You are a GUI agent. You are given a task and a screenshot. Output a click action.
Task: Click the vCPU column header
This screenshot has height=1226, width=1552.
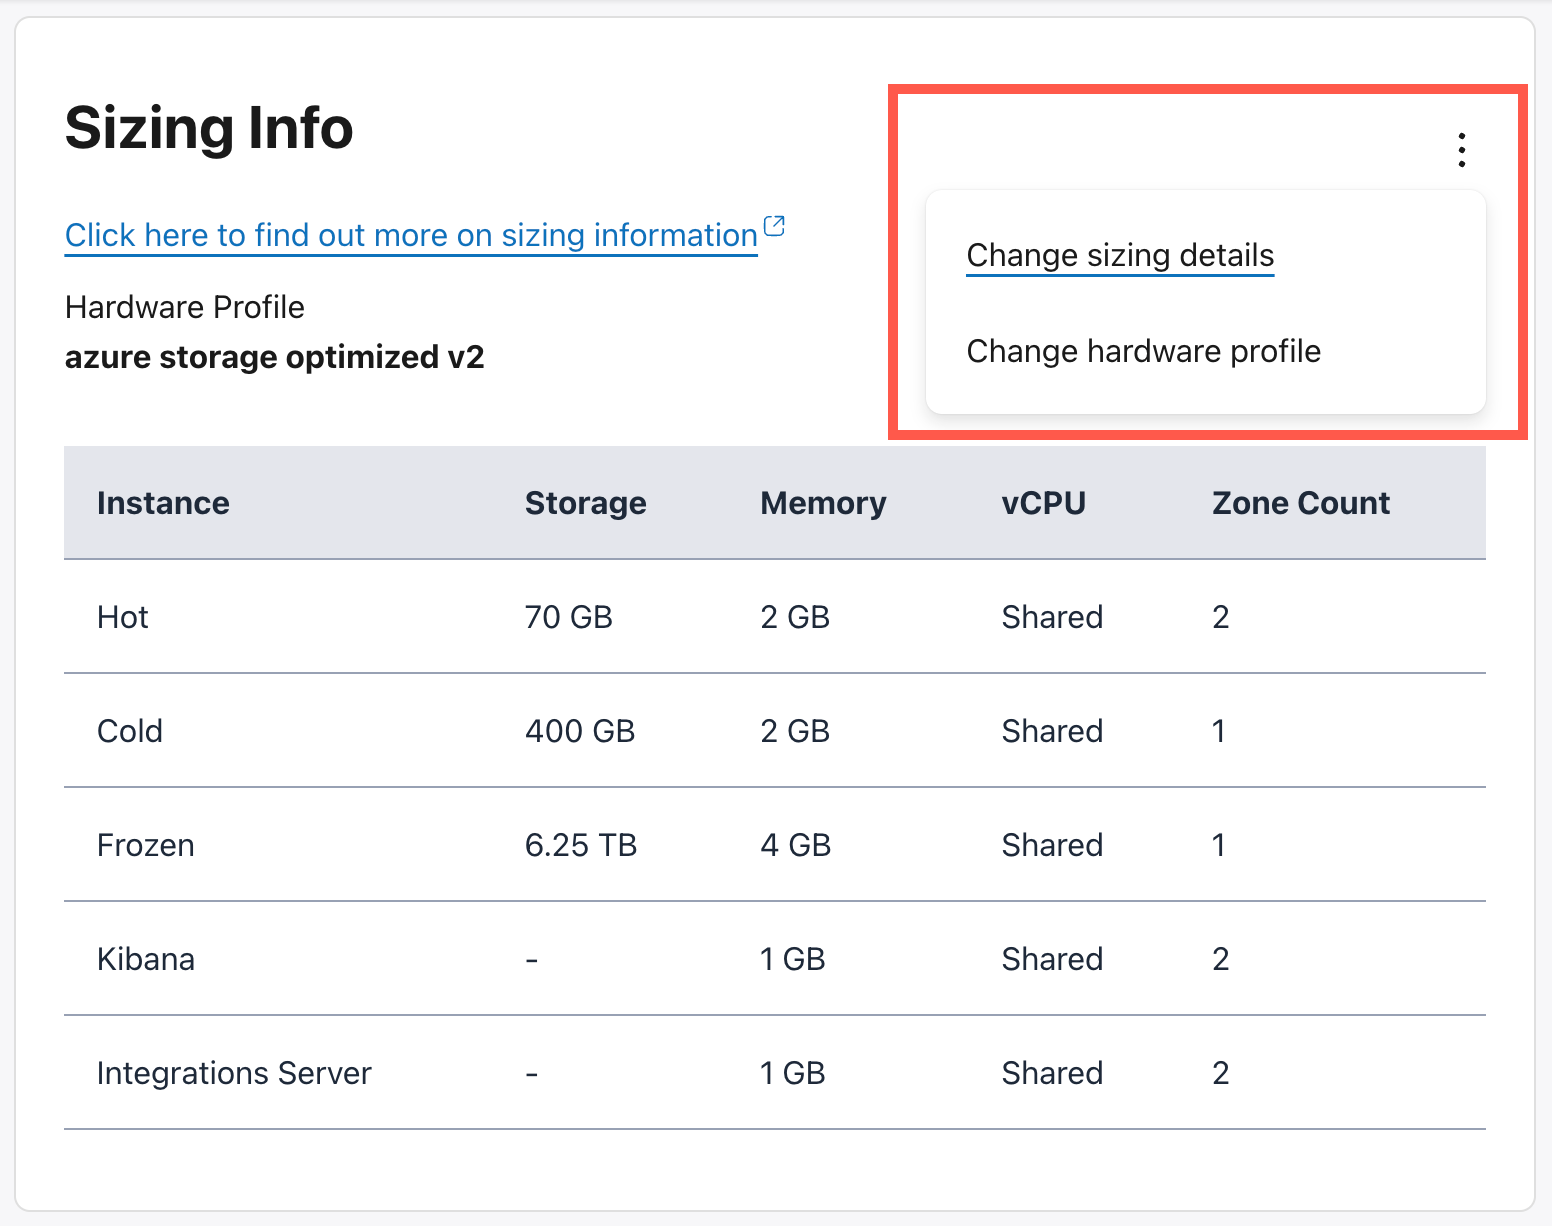(x=1043, y=503)
